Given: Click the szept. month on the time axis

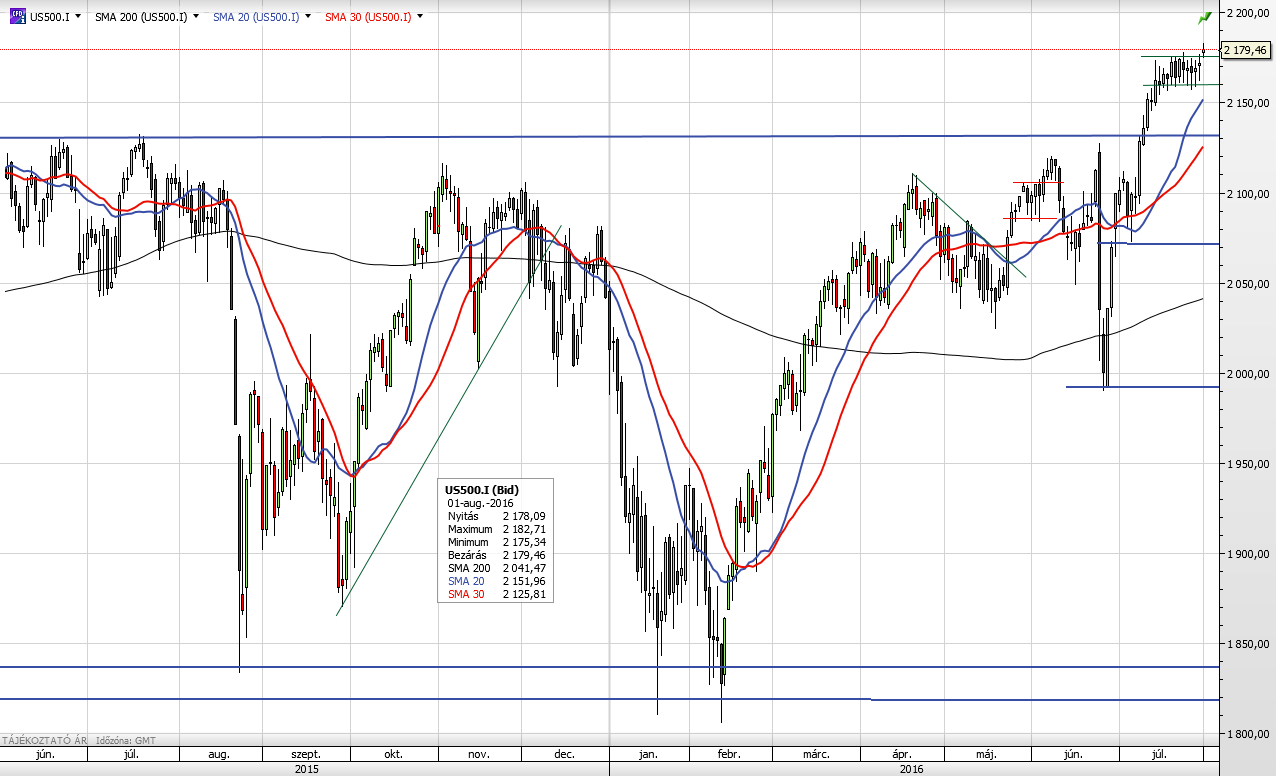Looking at the screenshot, I should (306, 755).
